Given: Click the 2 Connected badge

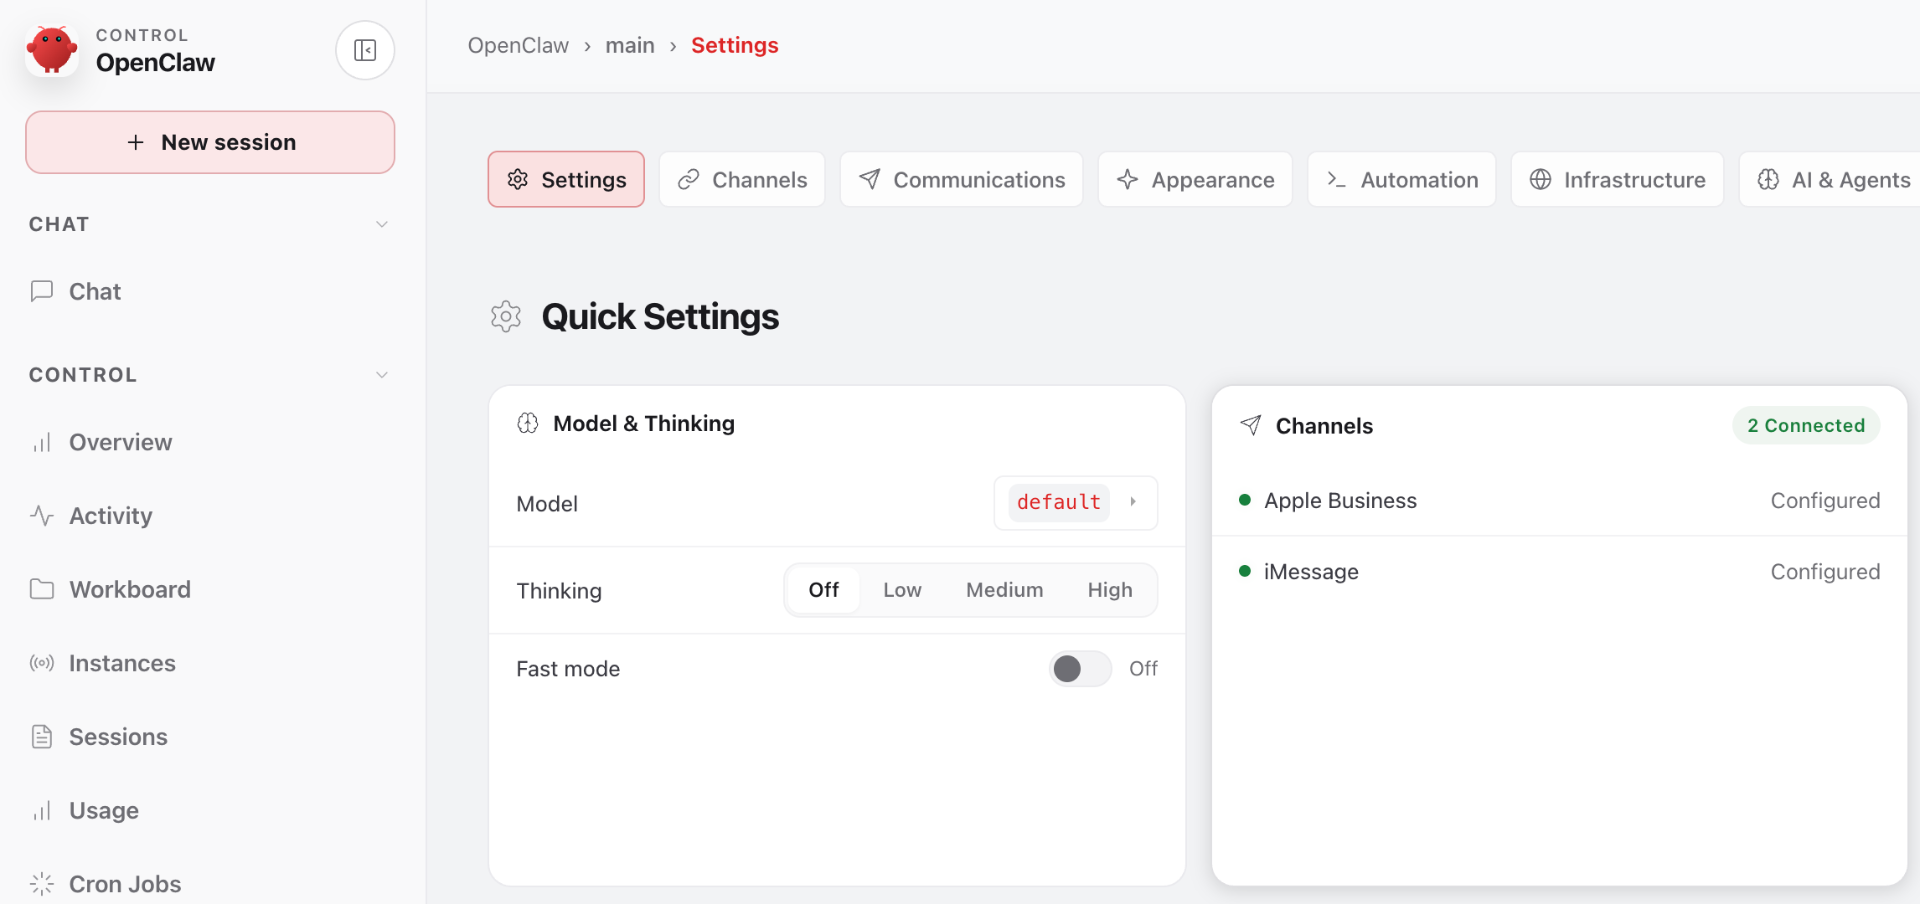Looking at the screenshot, I should (x=1806, y=425).
